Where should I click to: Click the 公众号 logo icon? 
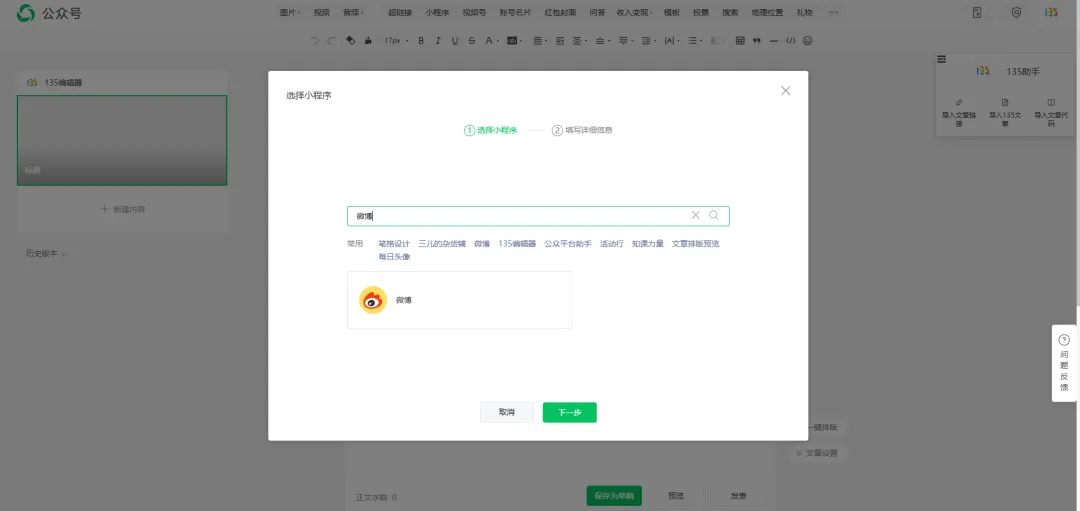(26, 12)
